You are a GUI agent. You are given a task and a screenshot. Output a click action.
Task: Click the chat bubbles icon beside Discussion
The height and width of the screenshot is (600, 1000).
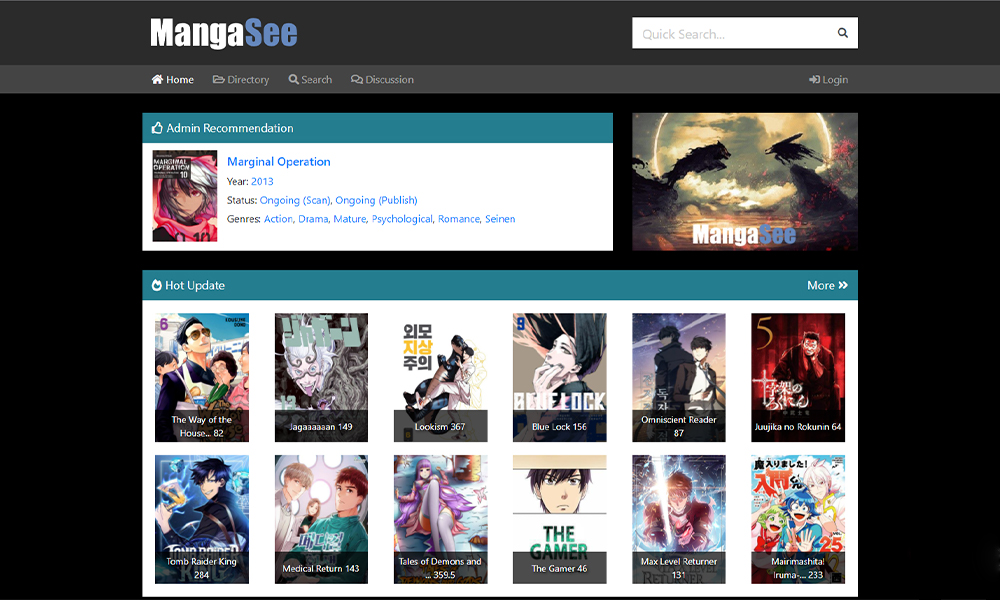pos(357,80)
